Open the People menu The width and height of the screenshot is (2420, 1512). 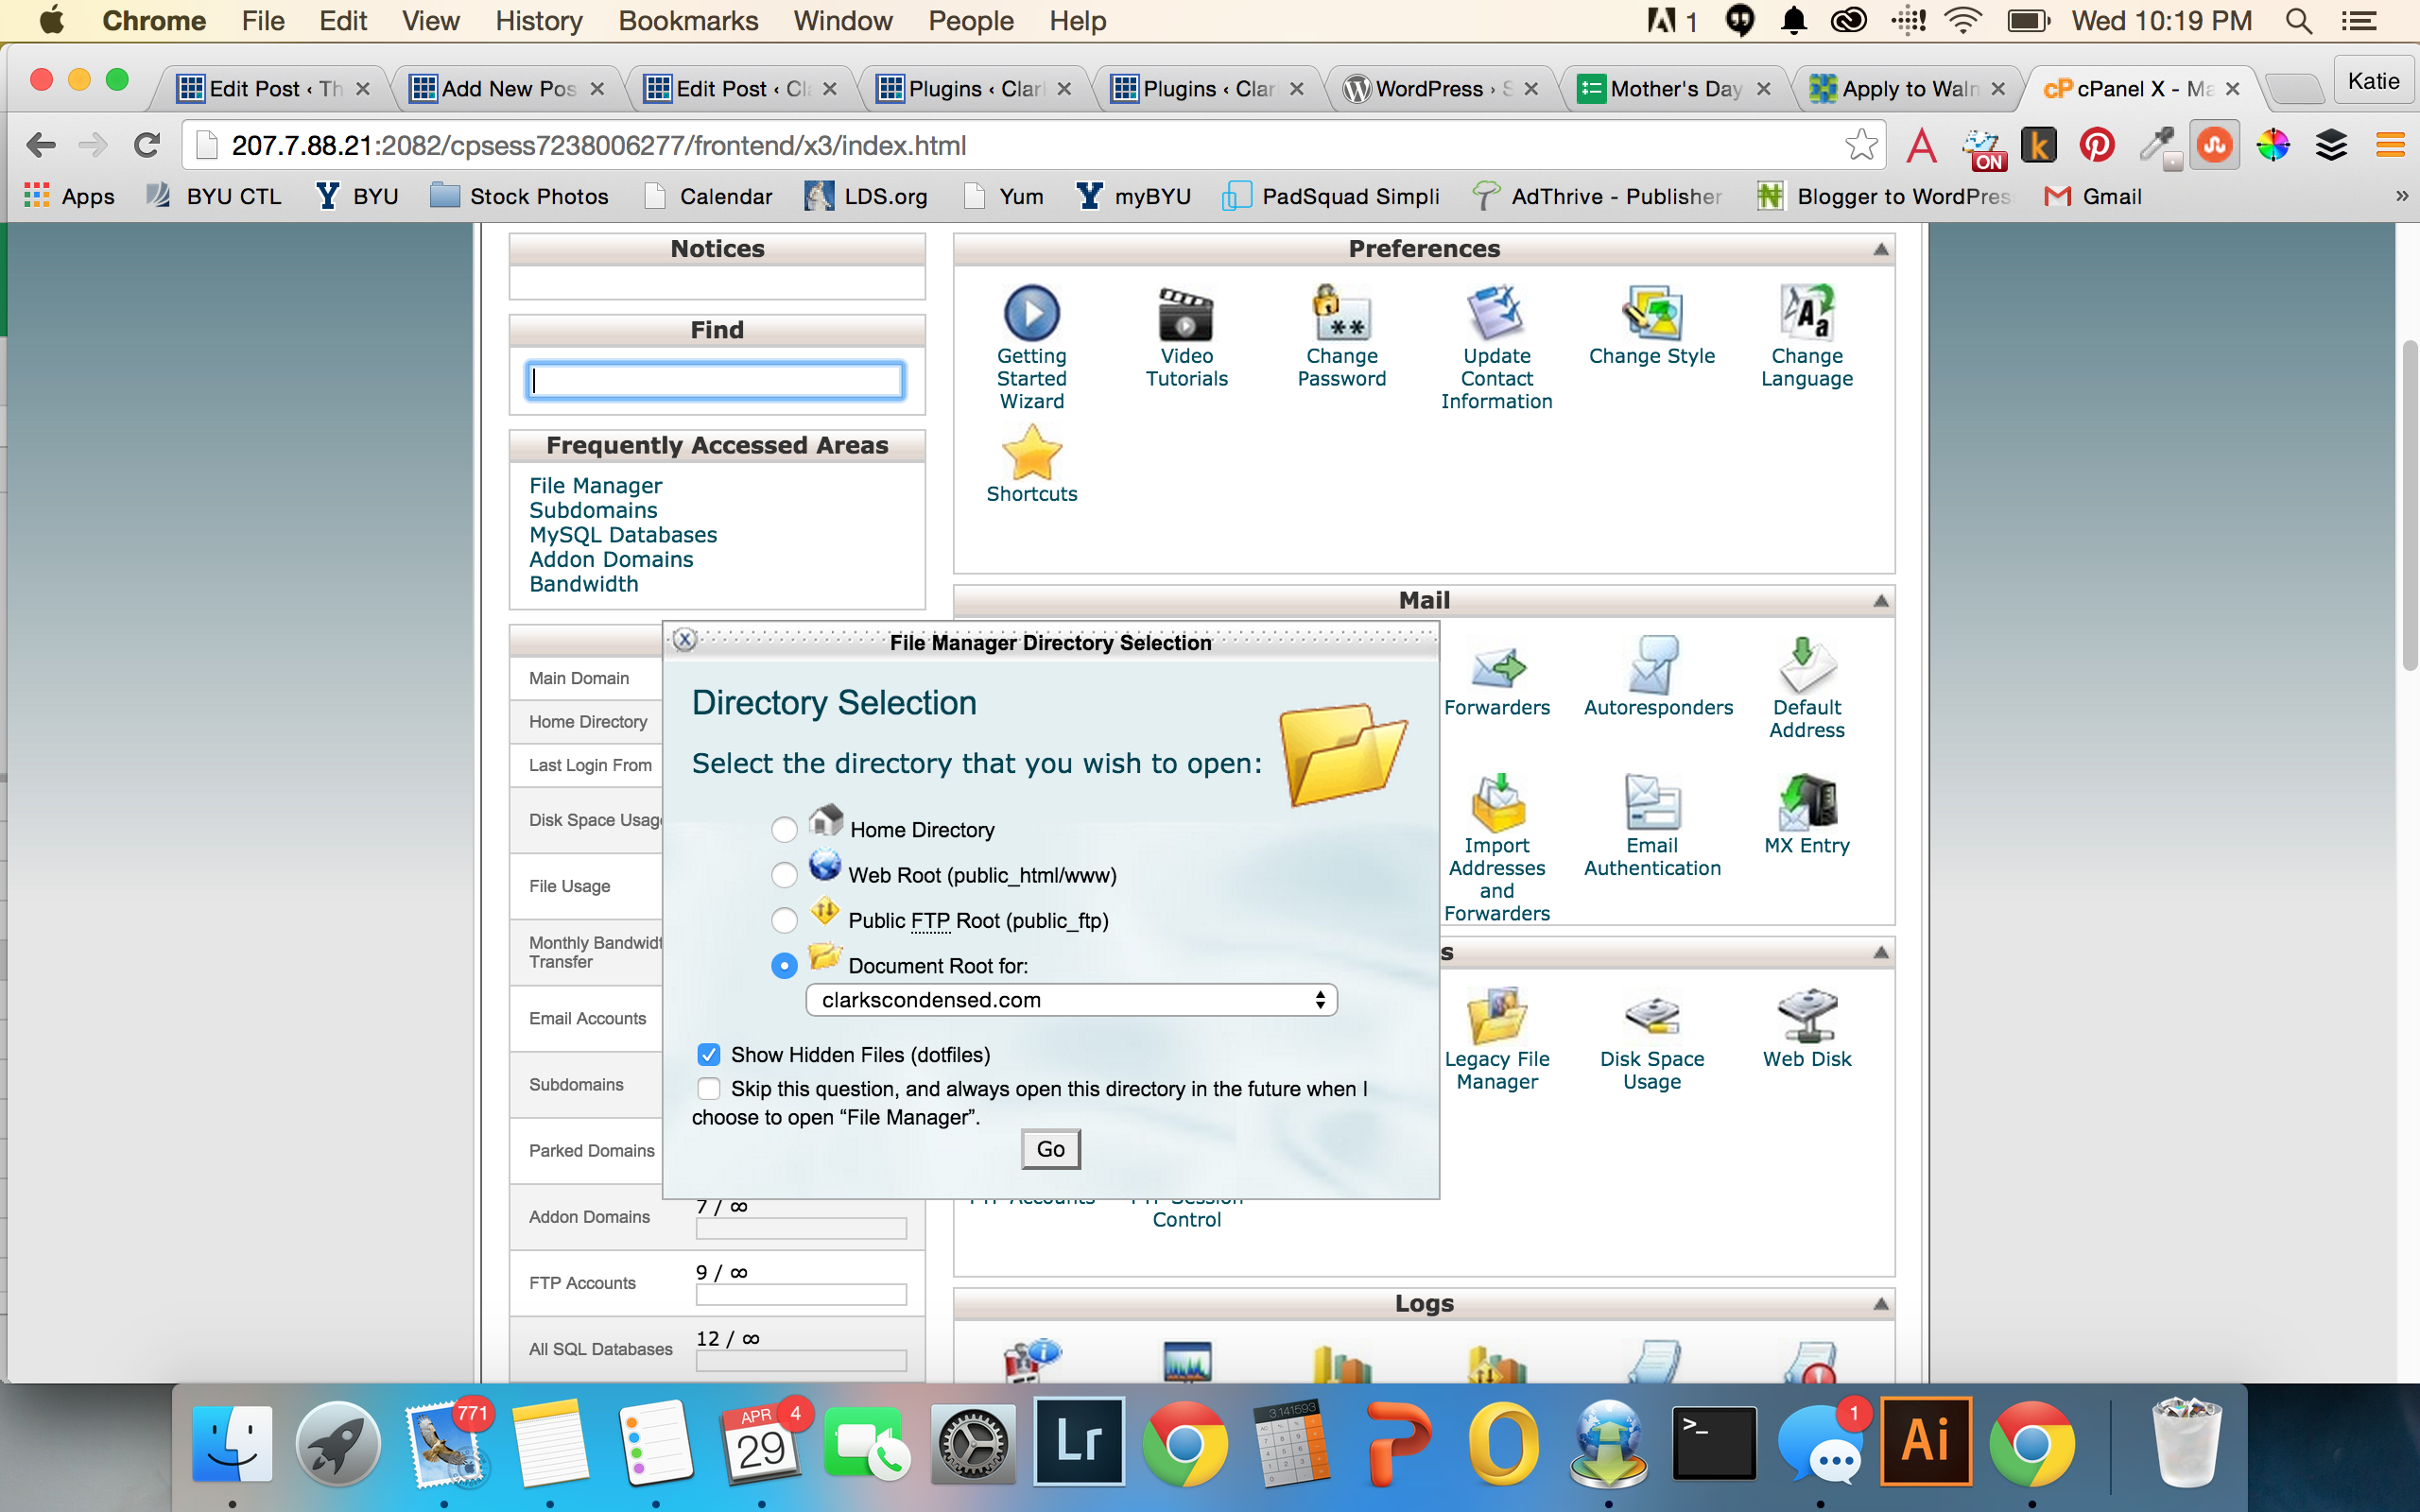click(x=970, y=21)
